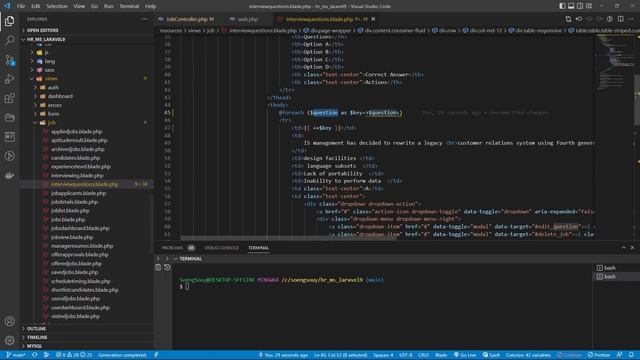Image resolution: width=640 pixels, height=360 pixels.
Task: Toggle Primary Side Bar layout icon
Action: [x=562, y=6]
